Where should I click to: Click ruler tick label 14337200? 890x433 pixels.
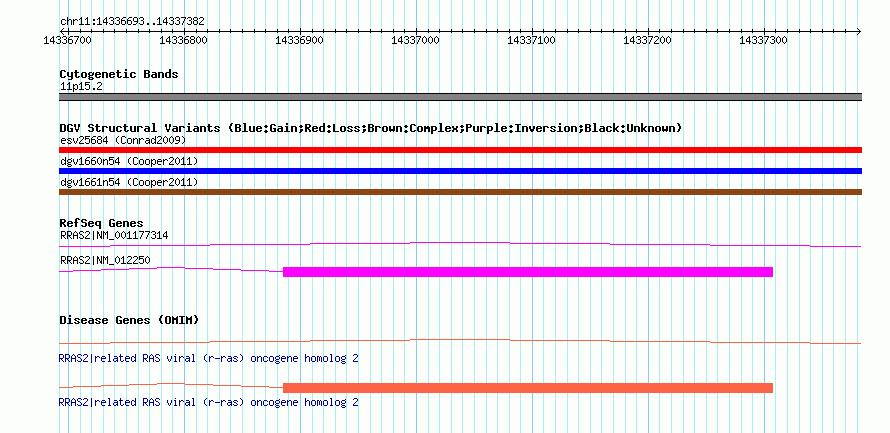click(x=647, y=40)
